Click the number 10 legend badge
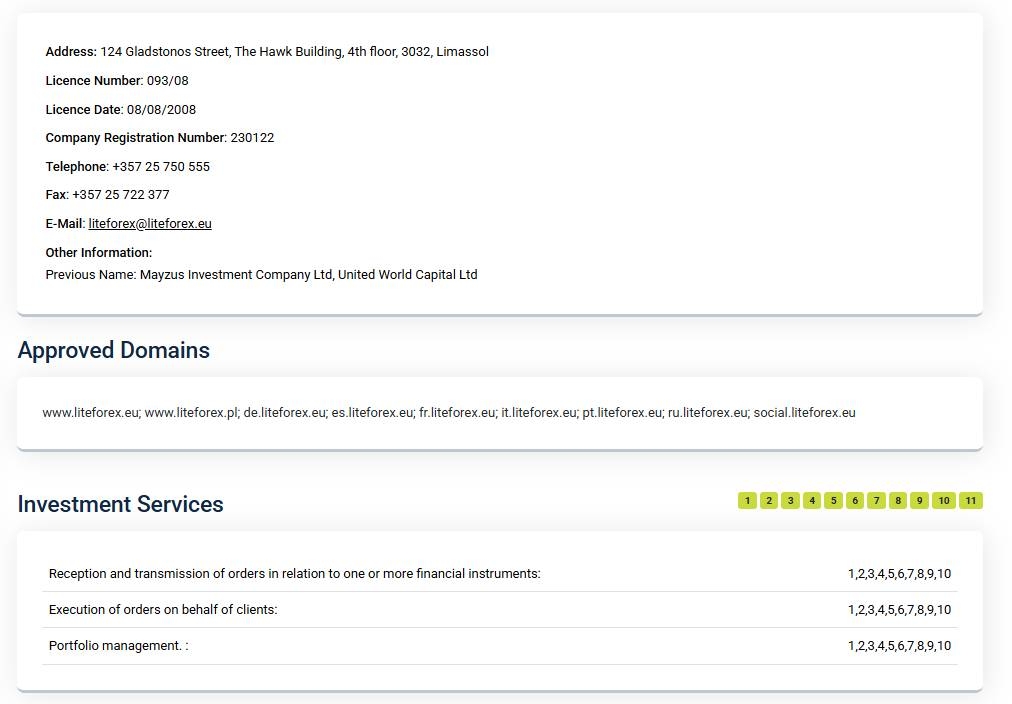 pos(943,501)
